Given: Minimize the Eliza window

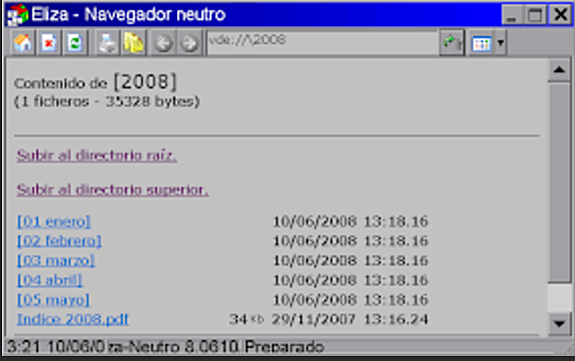Looking at the screenshot, I should pyautogui.click(x=512, y=15).
